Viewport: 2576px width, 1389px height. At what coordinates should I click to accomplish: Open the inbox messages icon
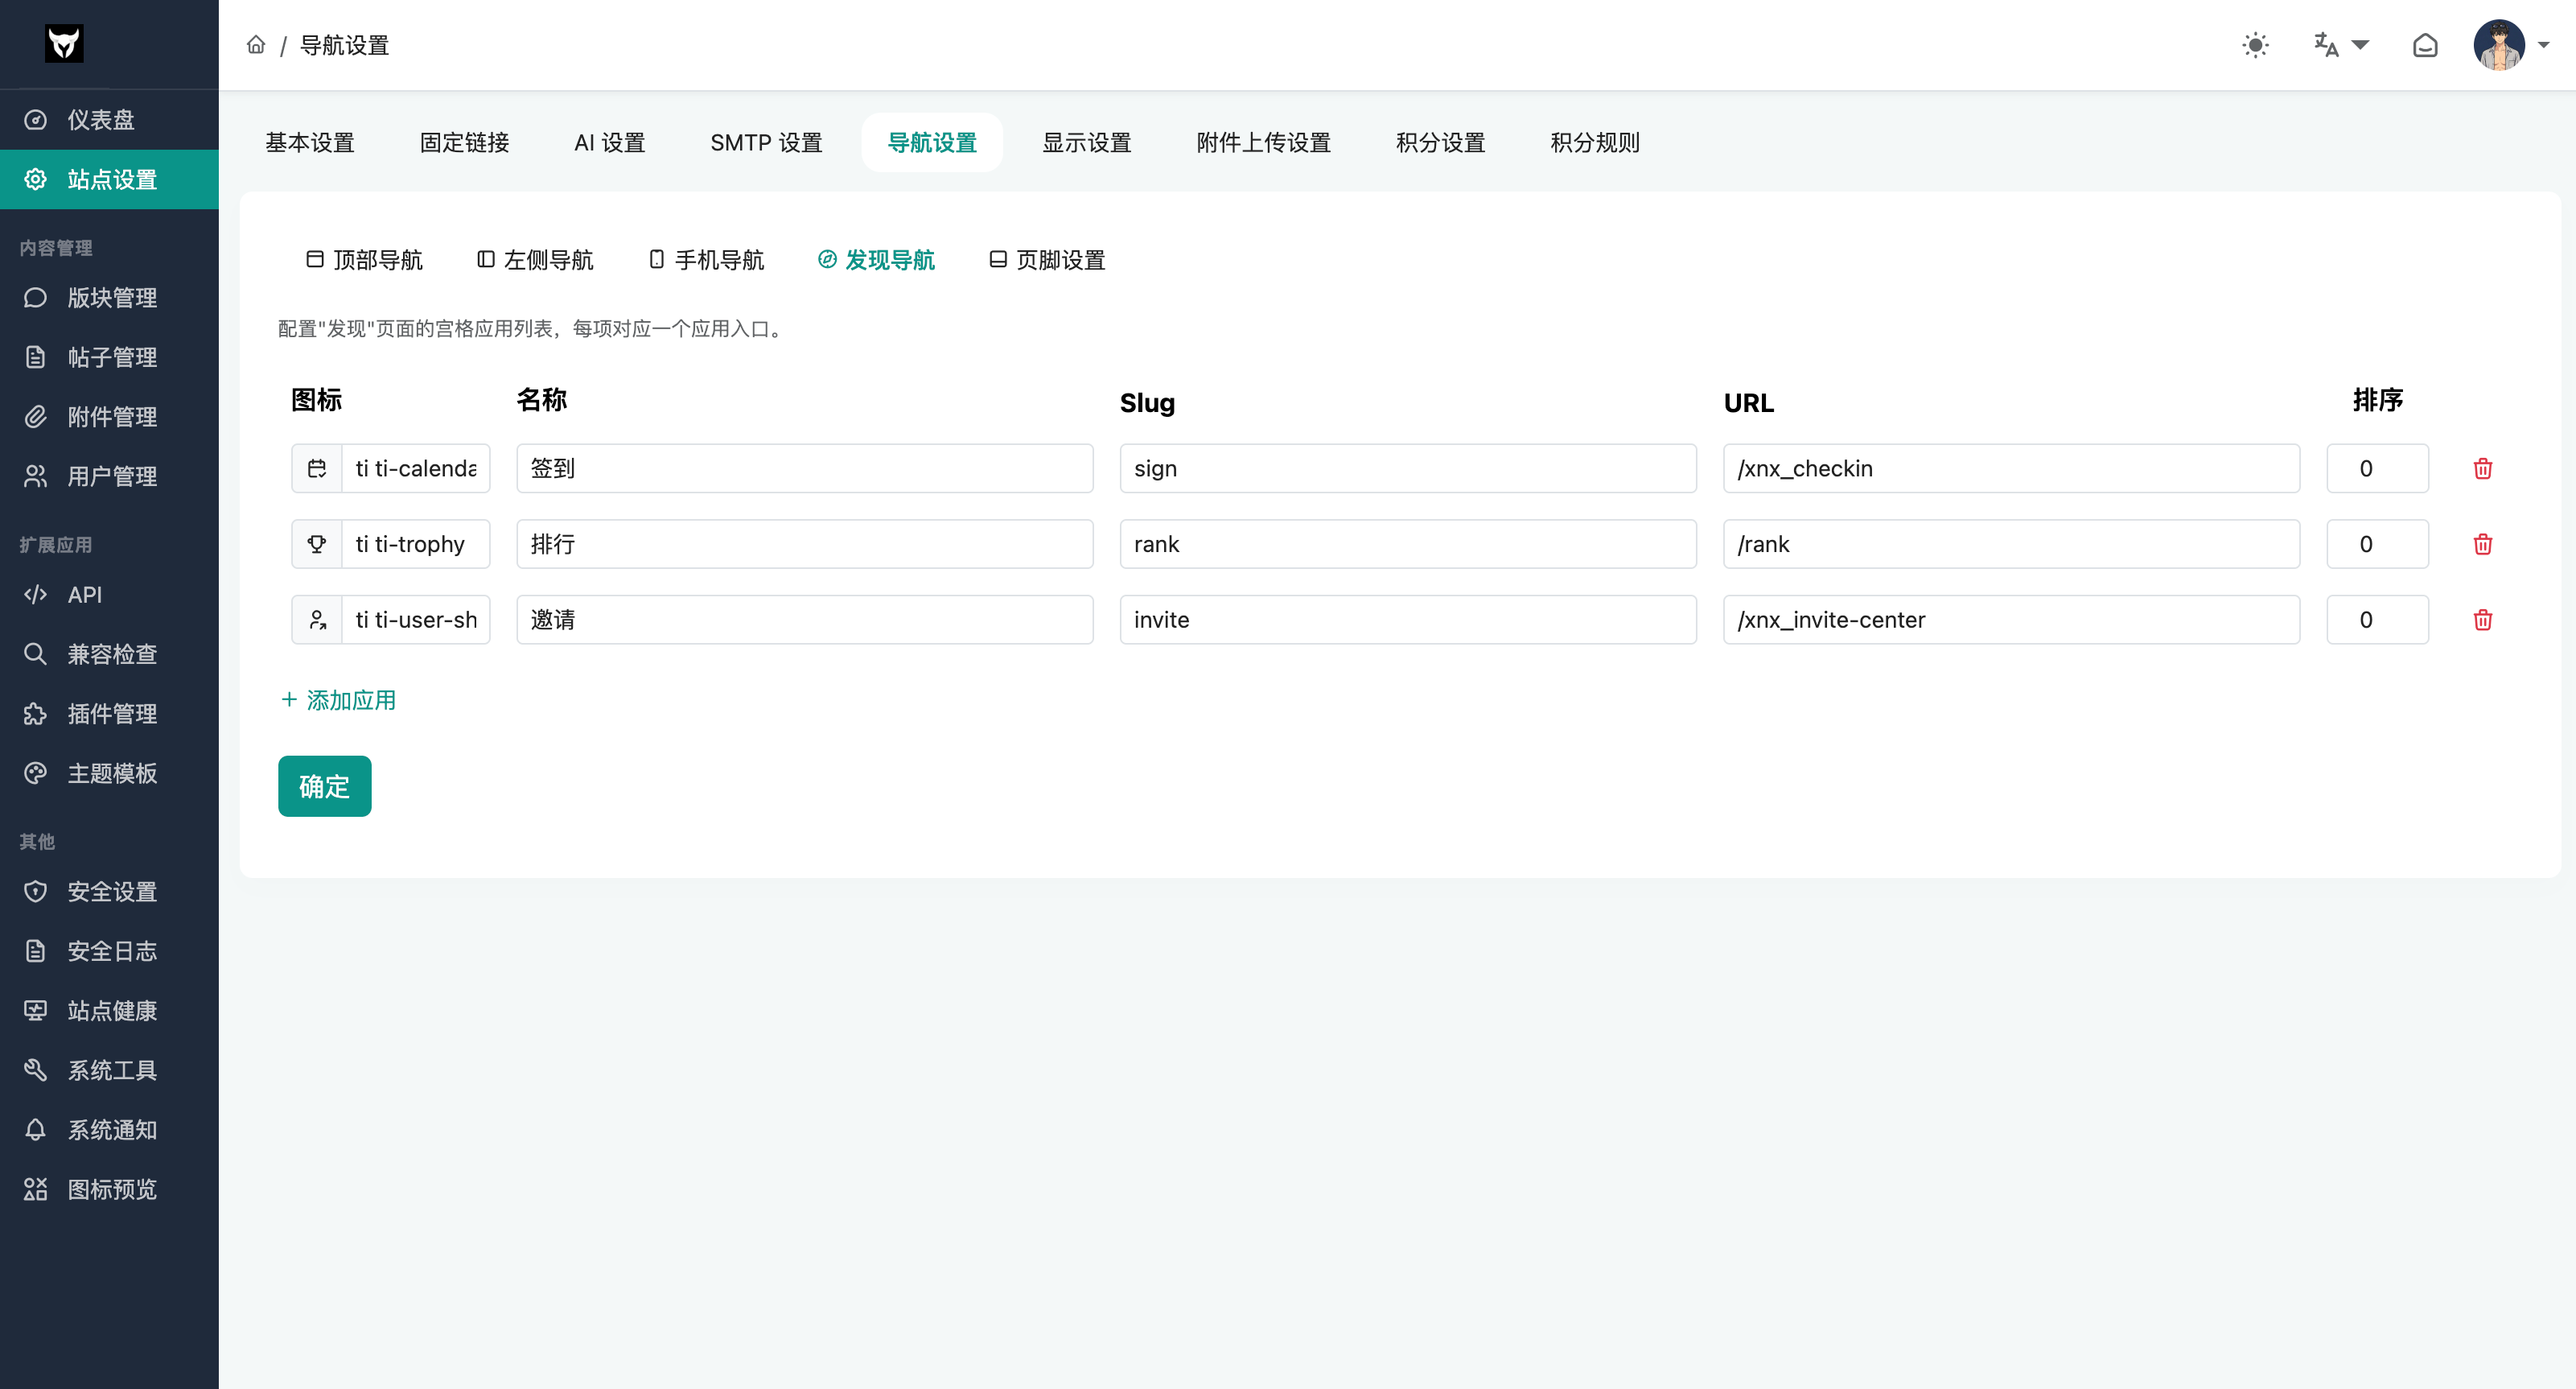click(x=2425, y=45)
